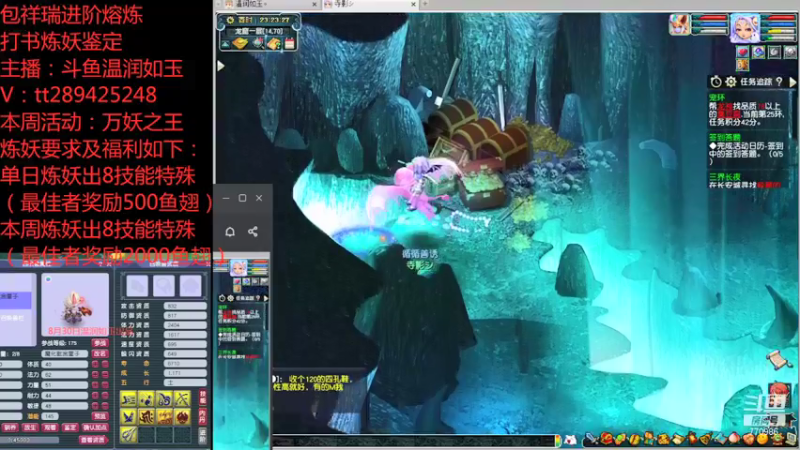Click the pet name input field

coord(65,354)
